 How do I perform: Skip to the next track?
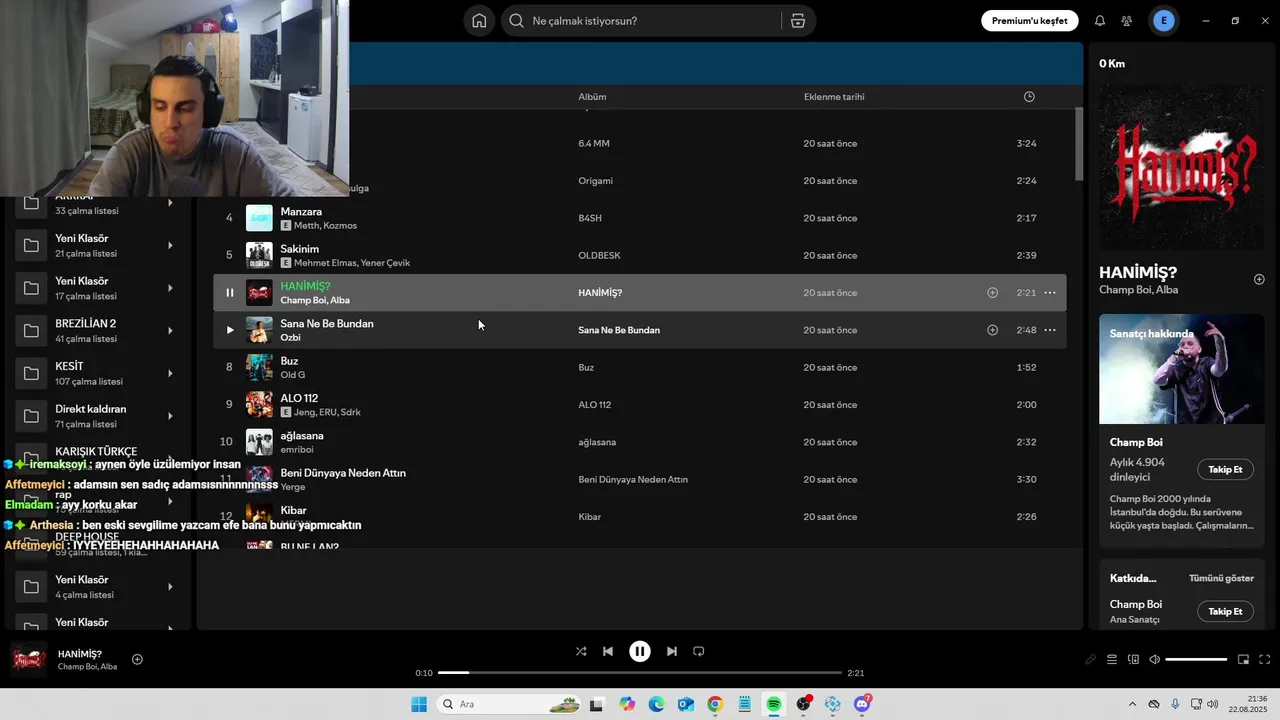point(672,651)
